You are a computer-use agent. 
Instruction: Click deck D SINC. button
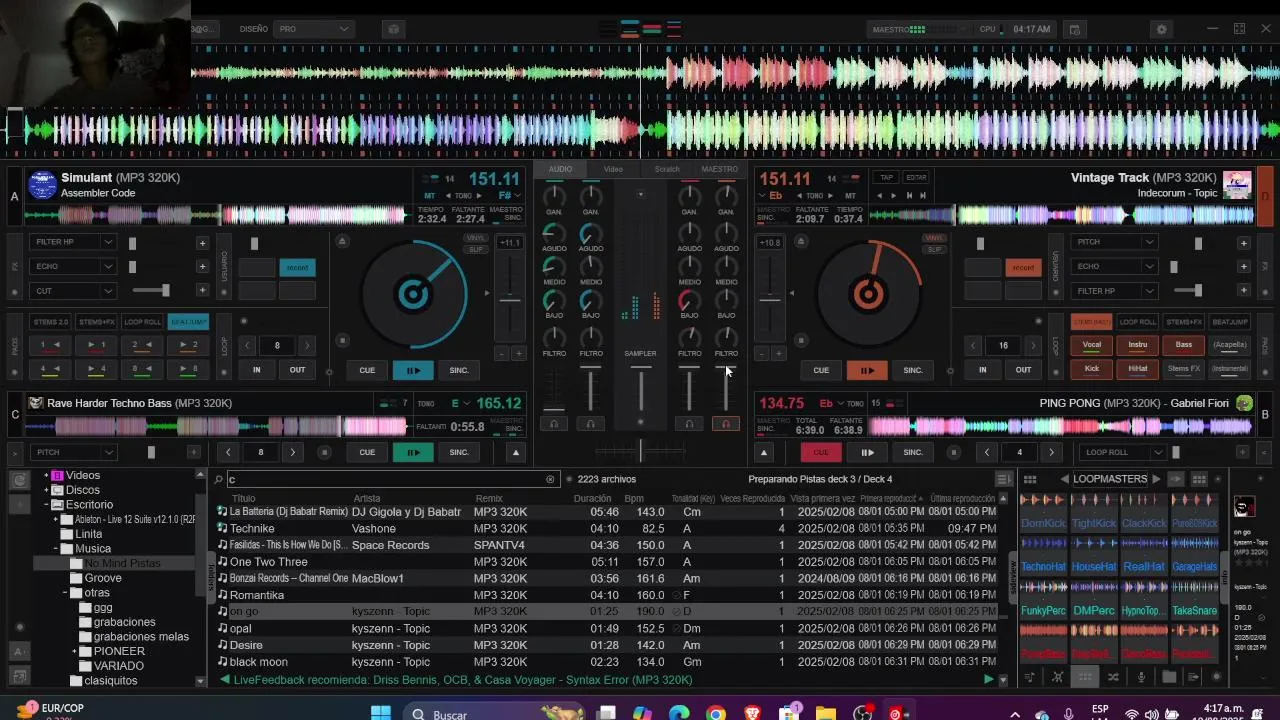click(913, 370)
